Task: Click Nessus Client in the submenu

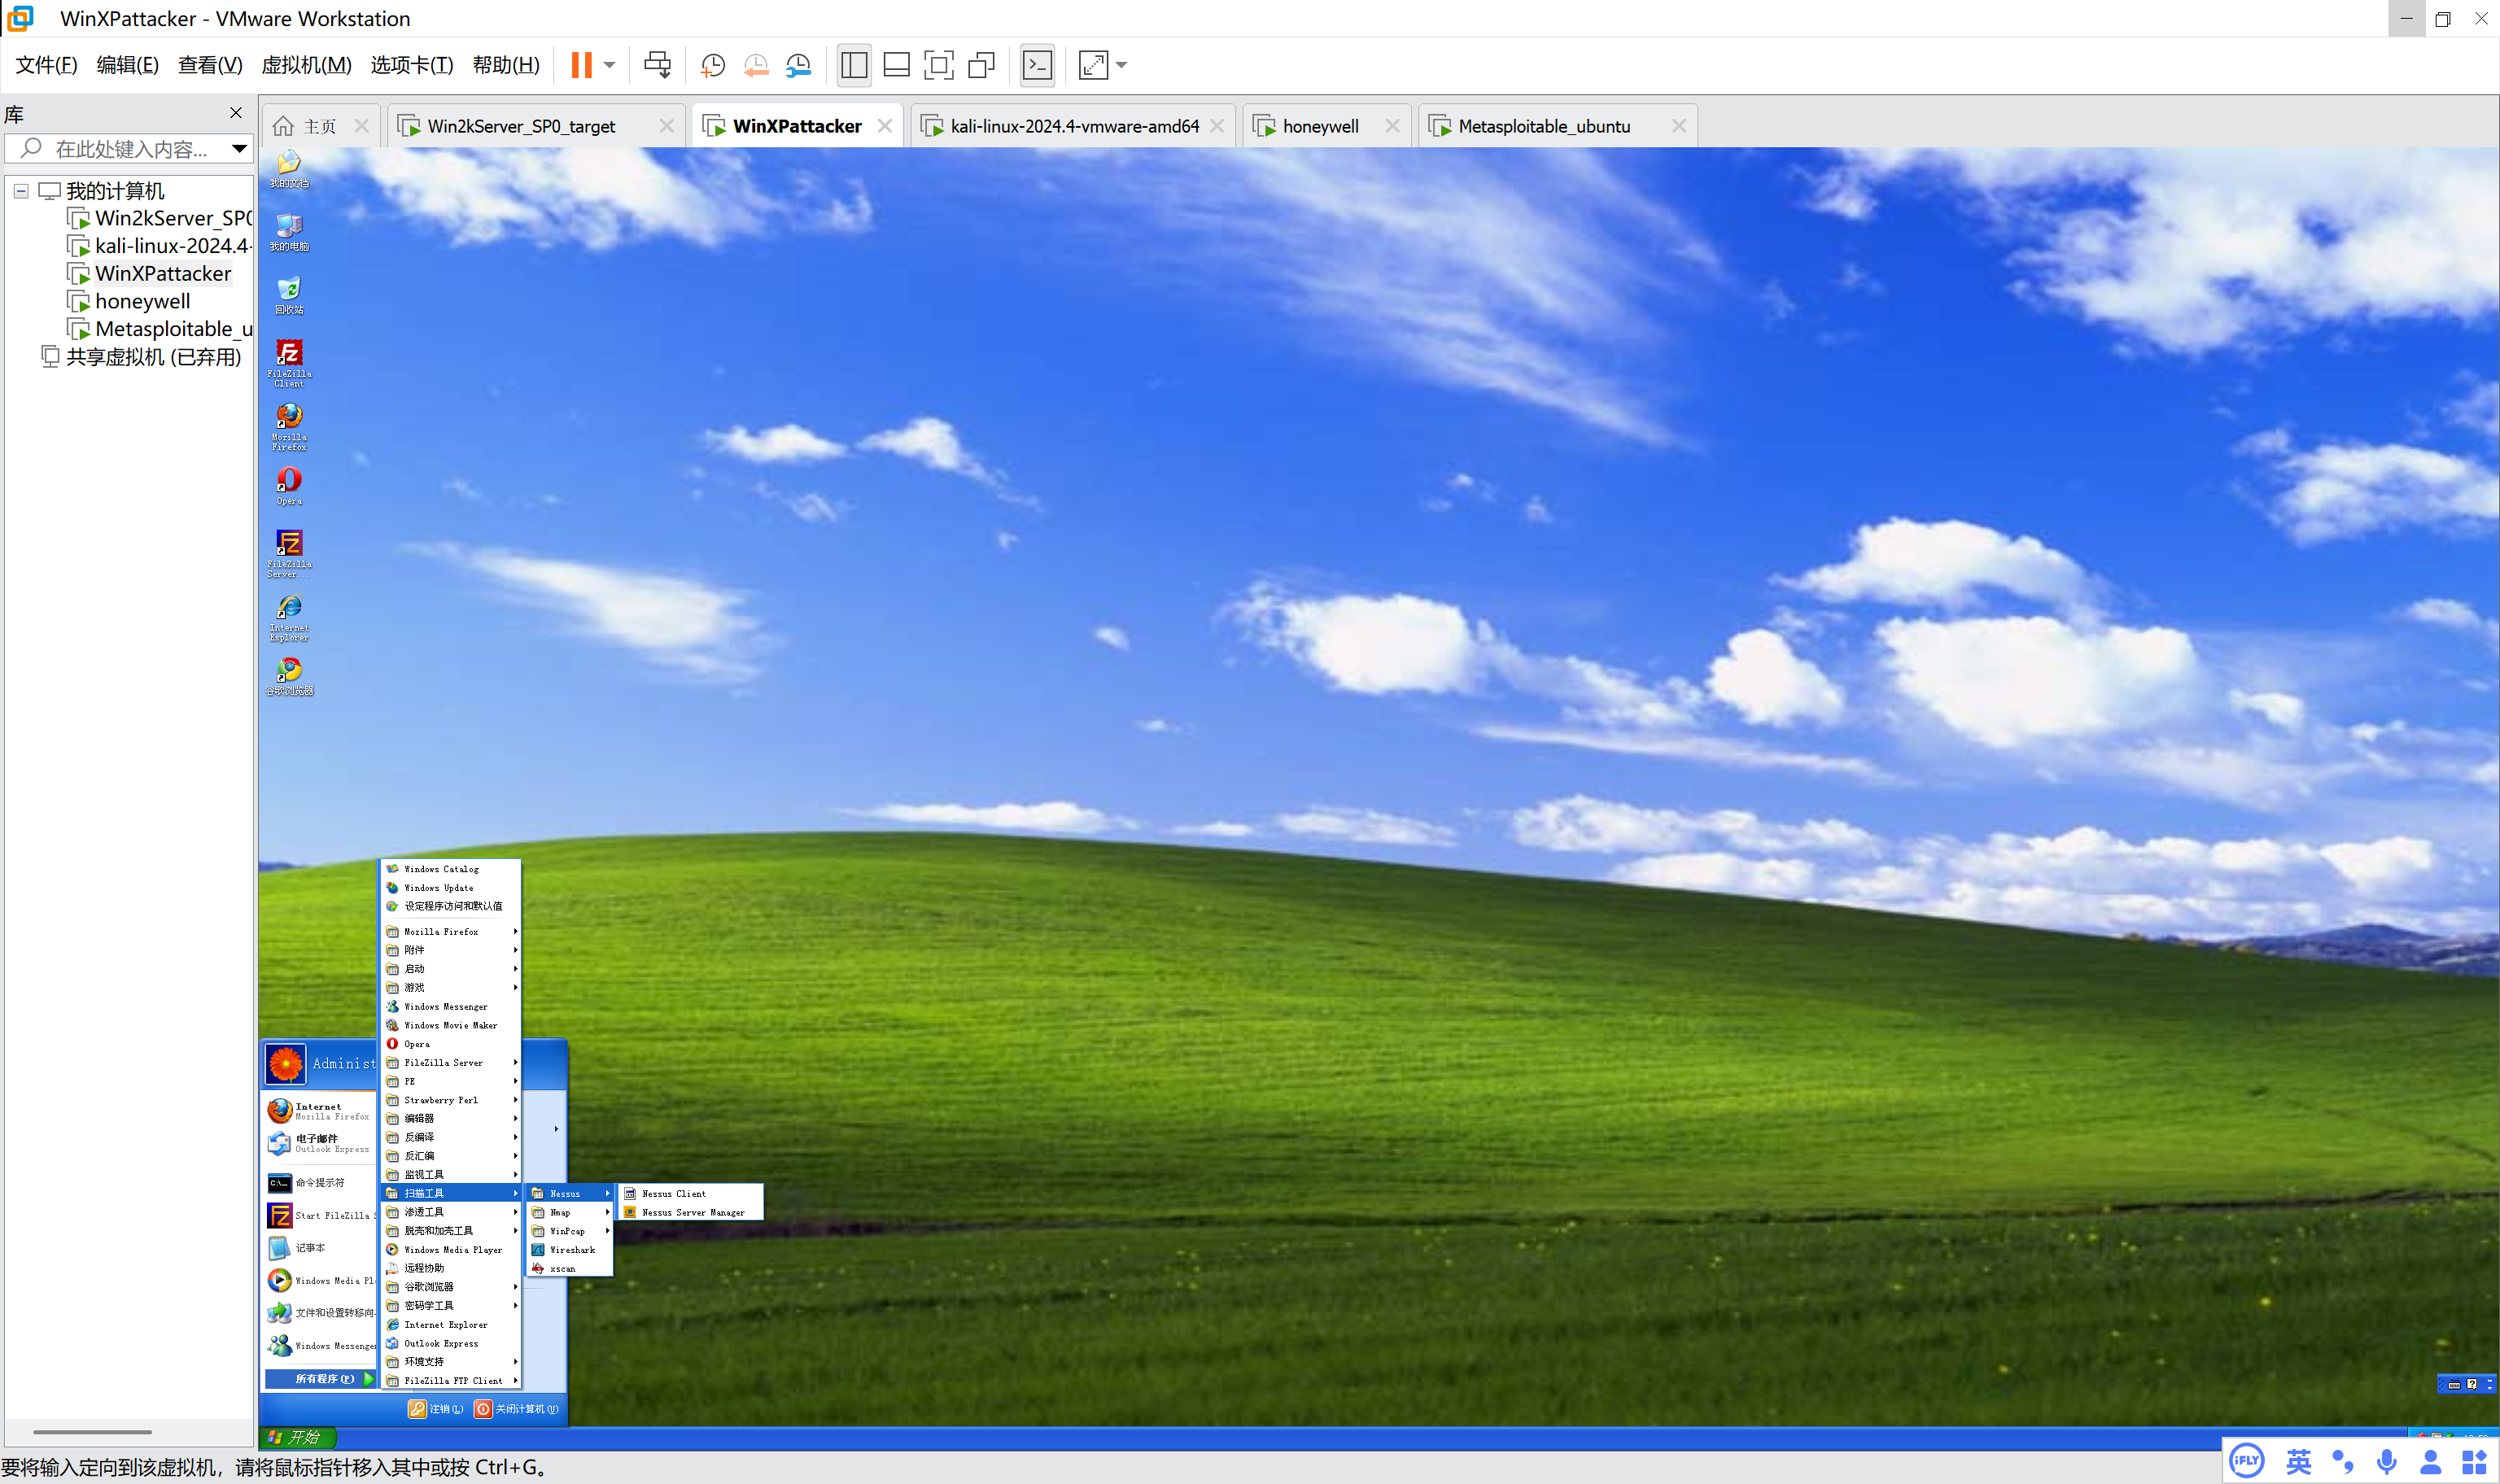Action: point(674,1194)
